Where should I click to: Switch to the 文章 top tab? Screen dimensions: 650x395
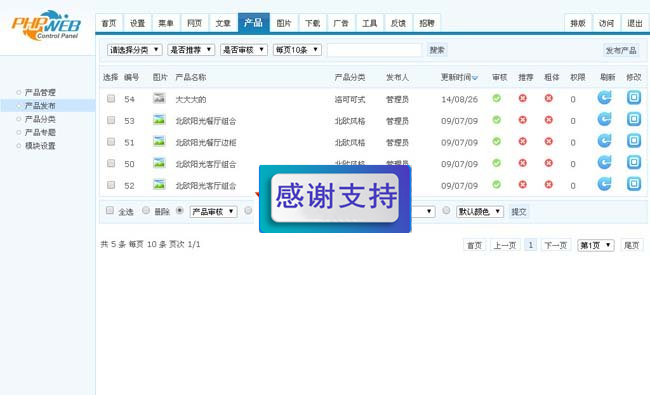tap(223, 23)
